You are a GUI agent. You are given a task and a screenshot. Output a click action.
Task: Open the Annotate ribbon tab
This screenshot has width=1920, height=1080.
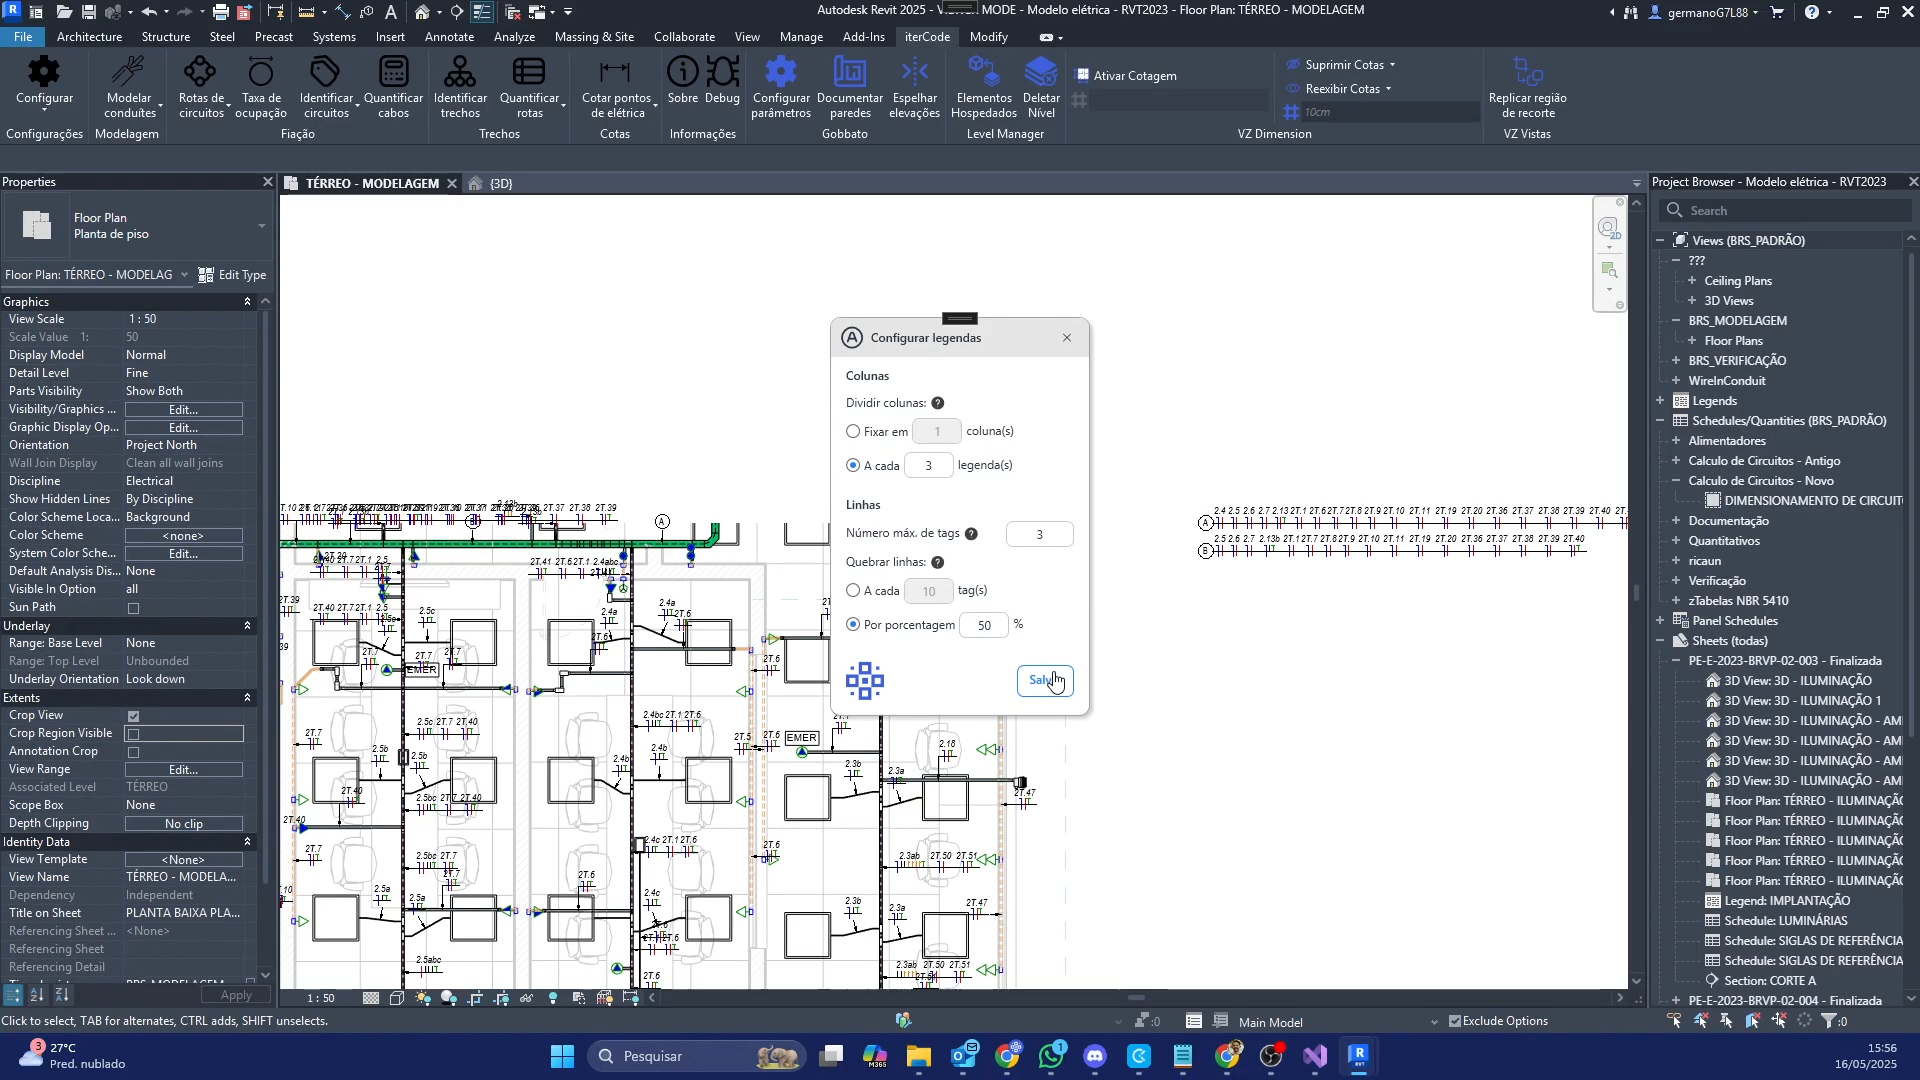tap(449, 37)
